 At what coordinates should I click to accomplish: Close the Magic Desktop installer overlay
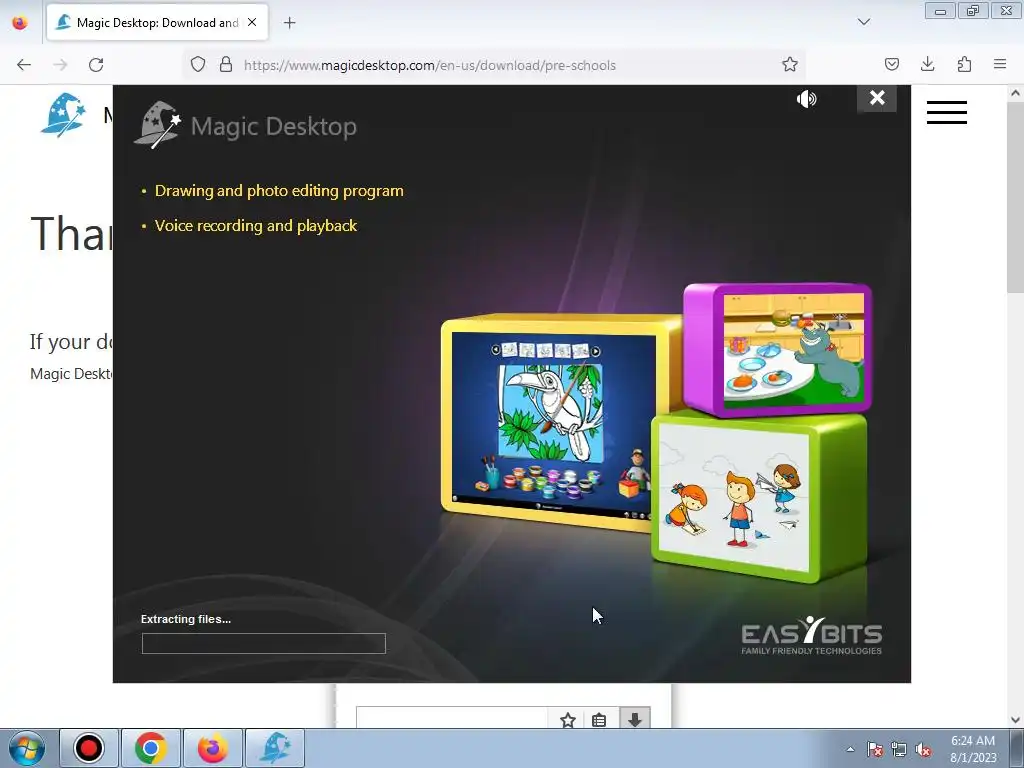pos(876,98)
